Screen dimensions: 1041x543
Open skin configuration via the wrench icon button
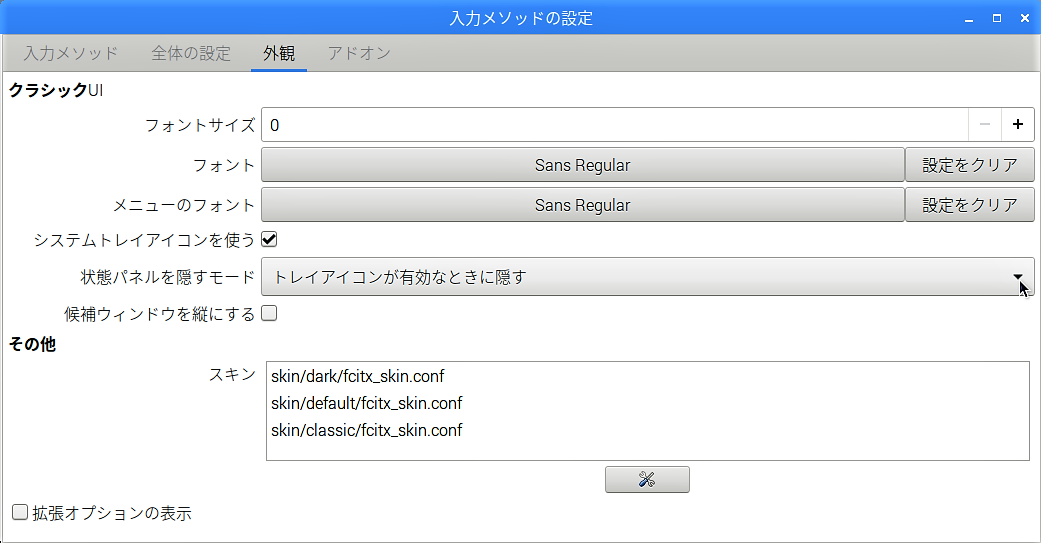pos(647,479)
